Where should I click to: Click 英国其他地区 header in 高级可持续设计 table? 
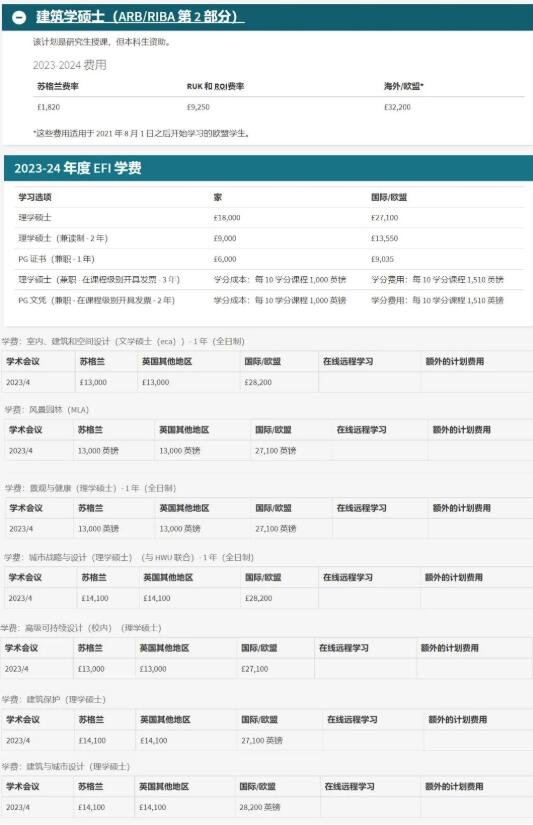coord(164,648)
